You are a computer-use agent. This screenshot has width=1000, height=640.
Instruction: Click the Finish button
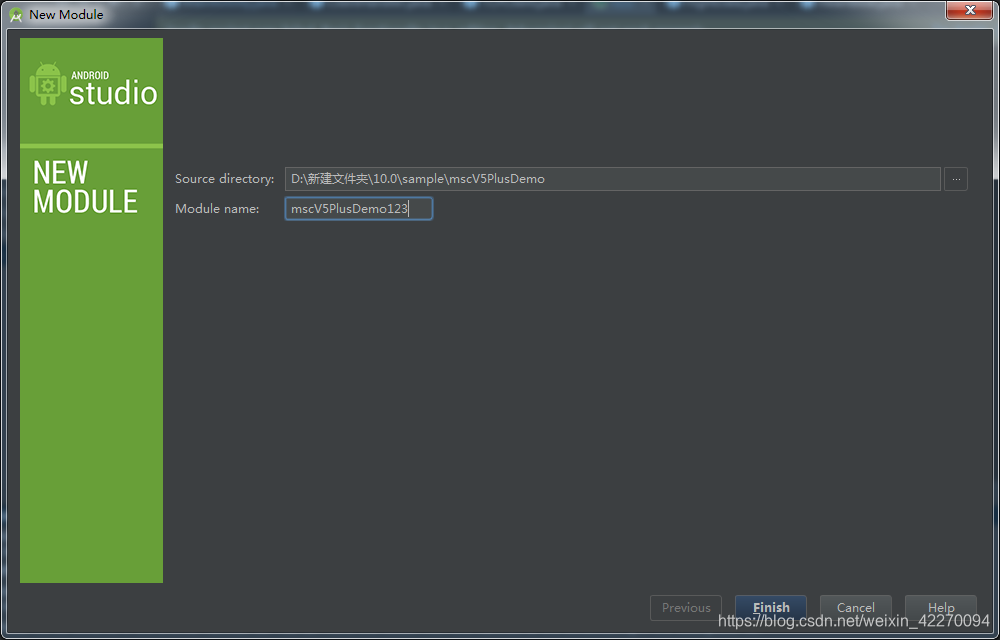(770, 607)
